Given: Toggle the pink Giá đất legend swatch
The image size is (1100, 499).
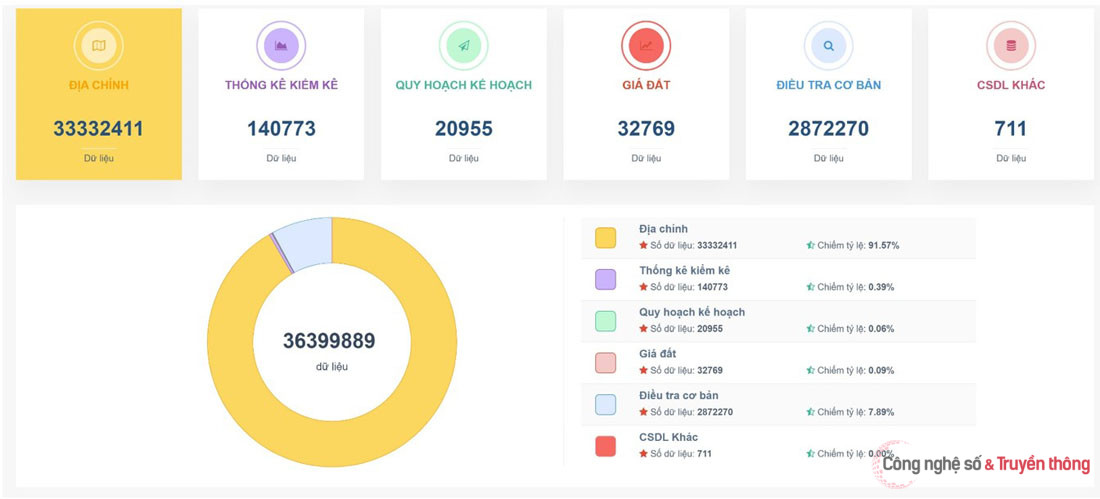Looking at the screenshot, I should (605, 362).
